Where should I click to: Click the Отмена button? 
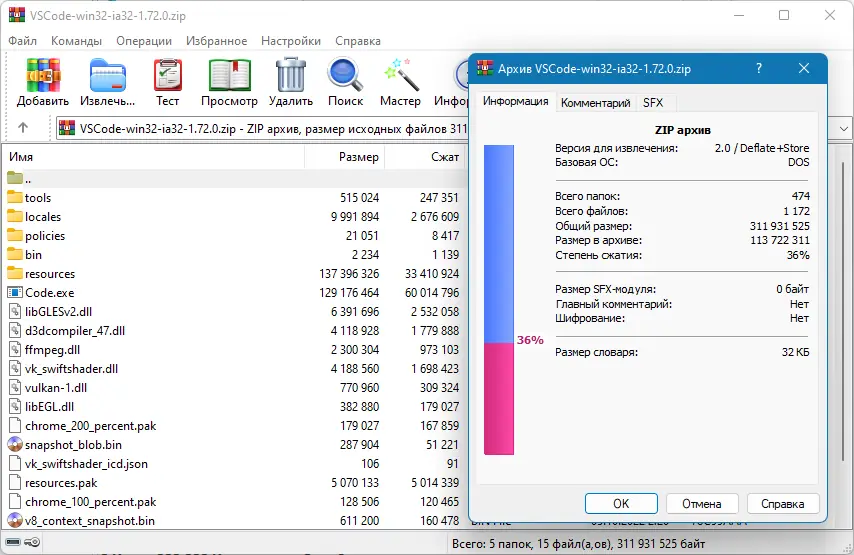702,504
